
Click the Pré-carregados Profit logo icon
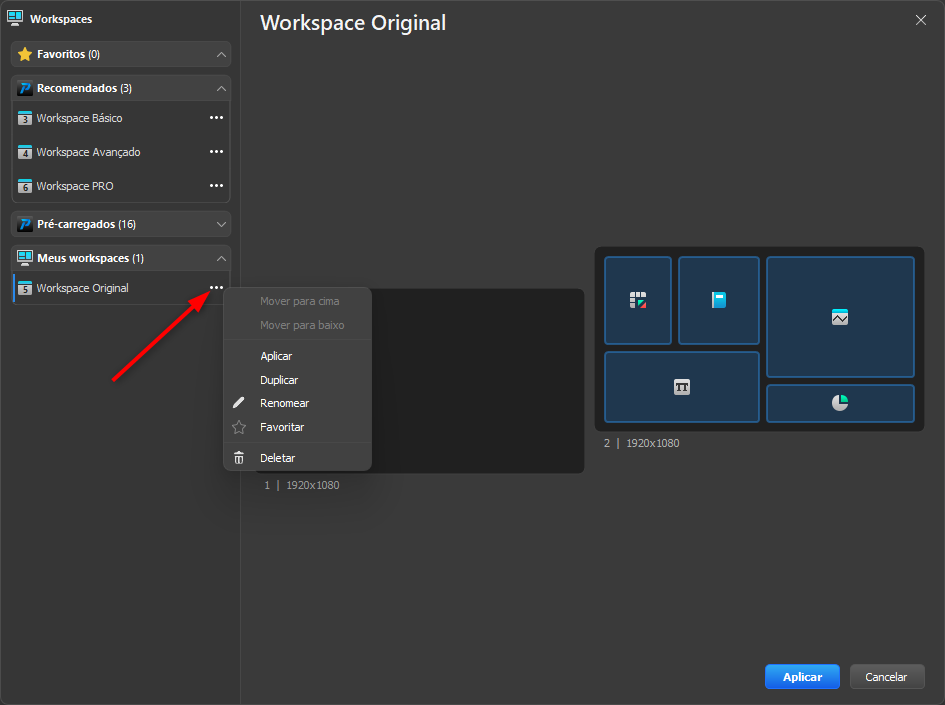pos(25,224)
